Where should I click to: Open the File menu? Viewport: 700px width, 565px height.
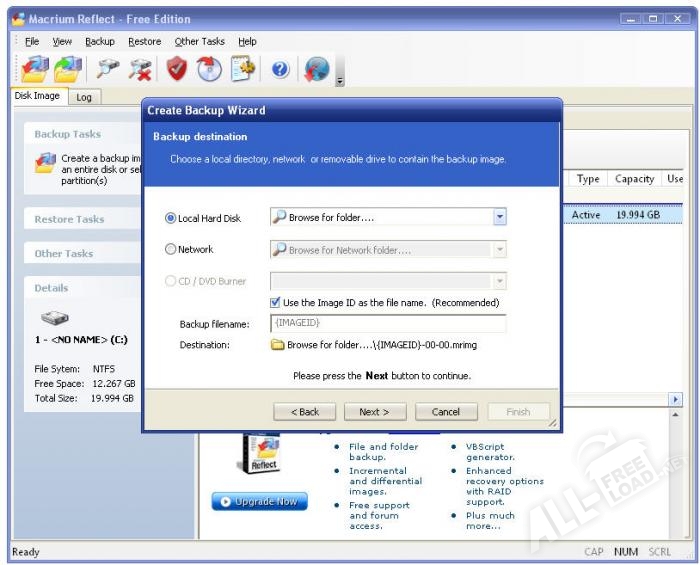coord(32,42)
